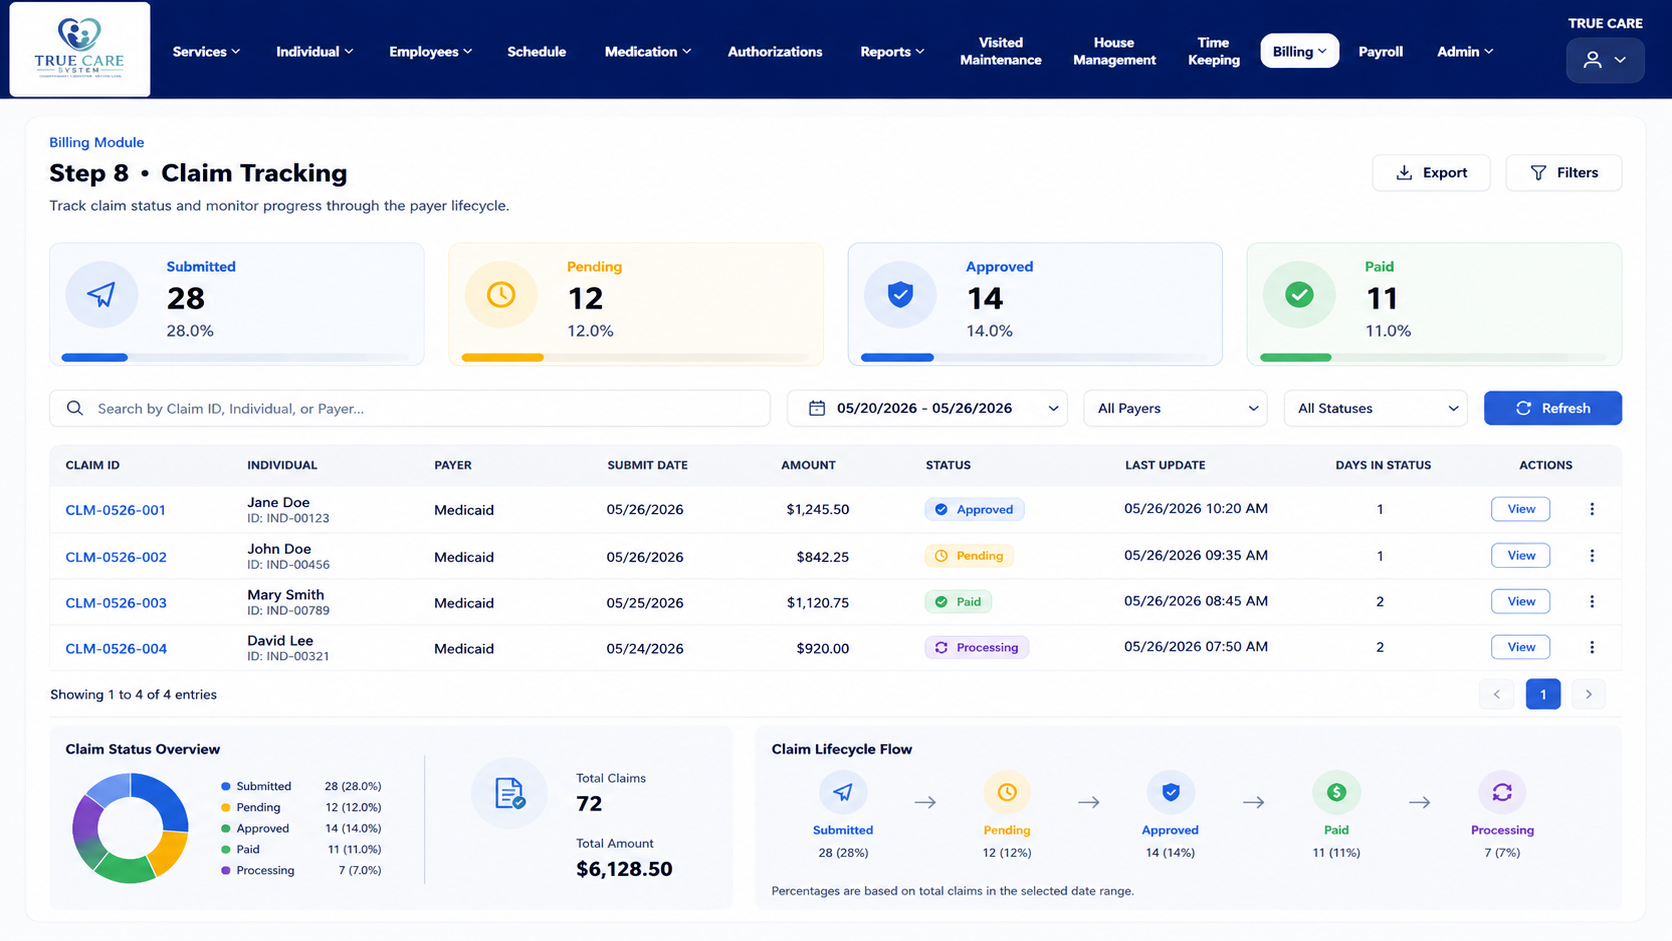Screen dimensions: 1672x941
Task: Open the Authorizations menu item
Action: pos(775,51)
